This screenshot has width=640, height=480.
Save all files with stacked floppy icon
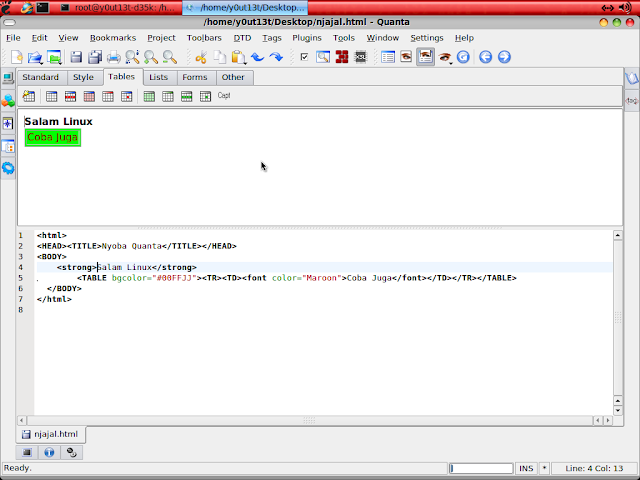[x=95, y=57]
